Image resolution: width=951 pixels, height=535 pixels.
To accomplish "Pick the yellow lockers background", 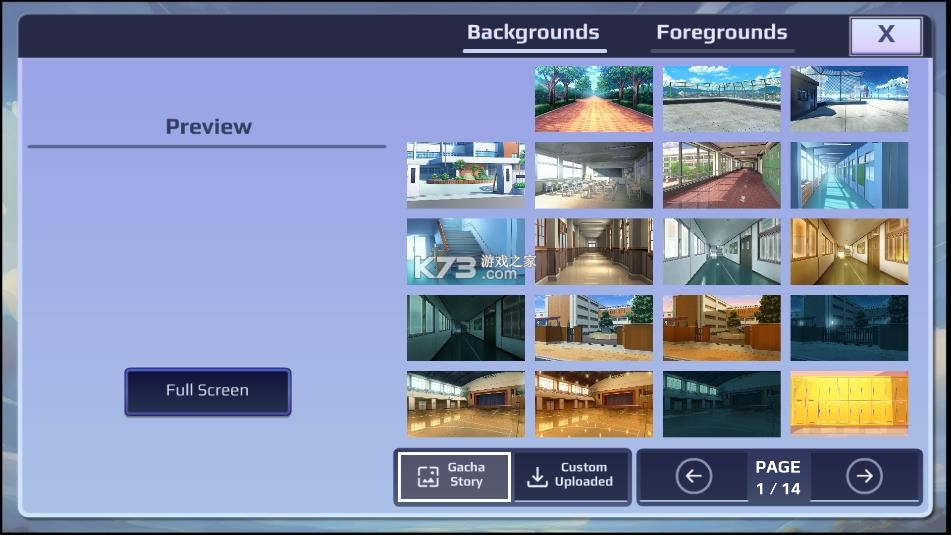I will point(849,404).
